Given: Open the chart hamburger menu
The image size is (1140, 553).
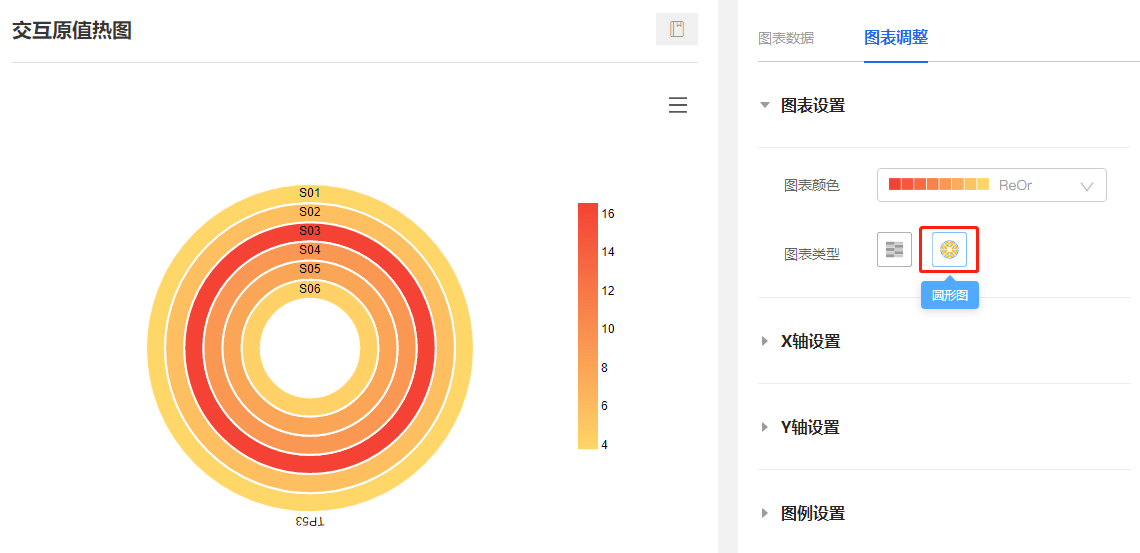Looking at the screenshot, I should coord(678,105).
